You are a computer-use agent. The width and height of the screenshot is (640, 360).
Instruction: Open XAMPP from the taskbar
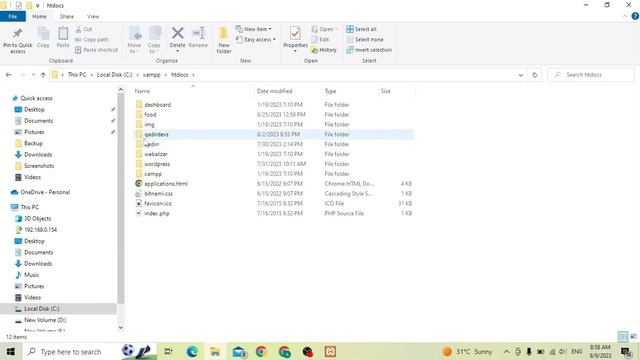point(330,351)
